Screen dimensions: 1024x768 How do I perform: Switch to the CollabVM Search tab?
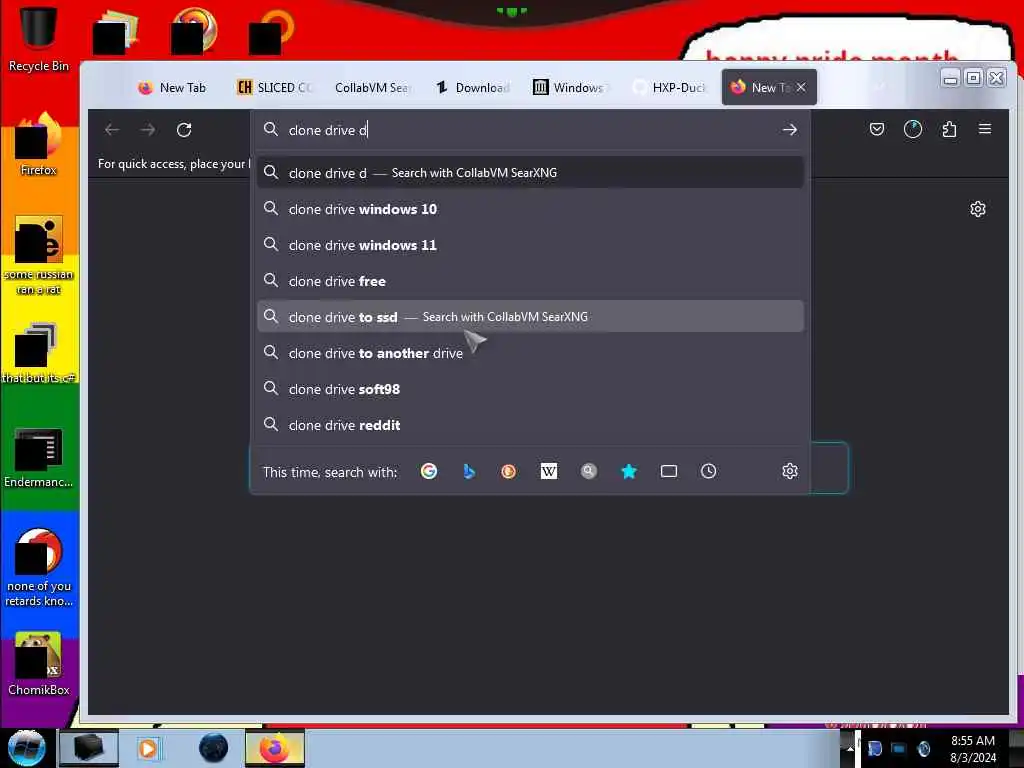point(372,88)
